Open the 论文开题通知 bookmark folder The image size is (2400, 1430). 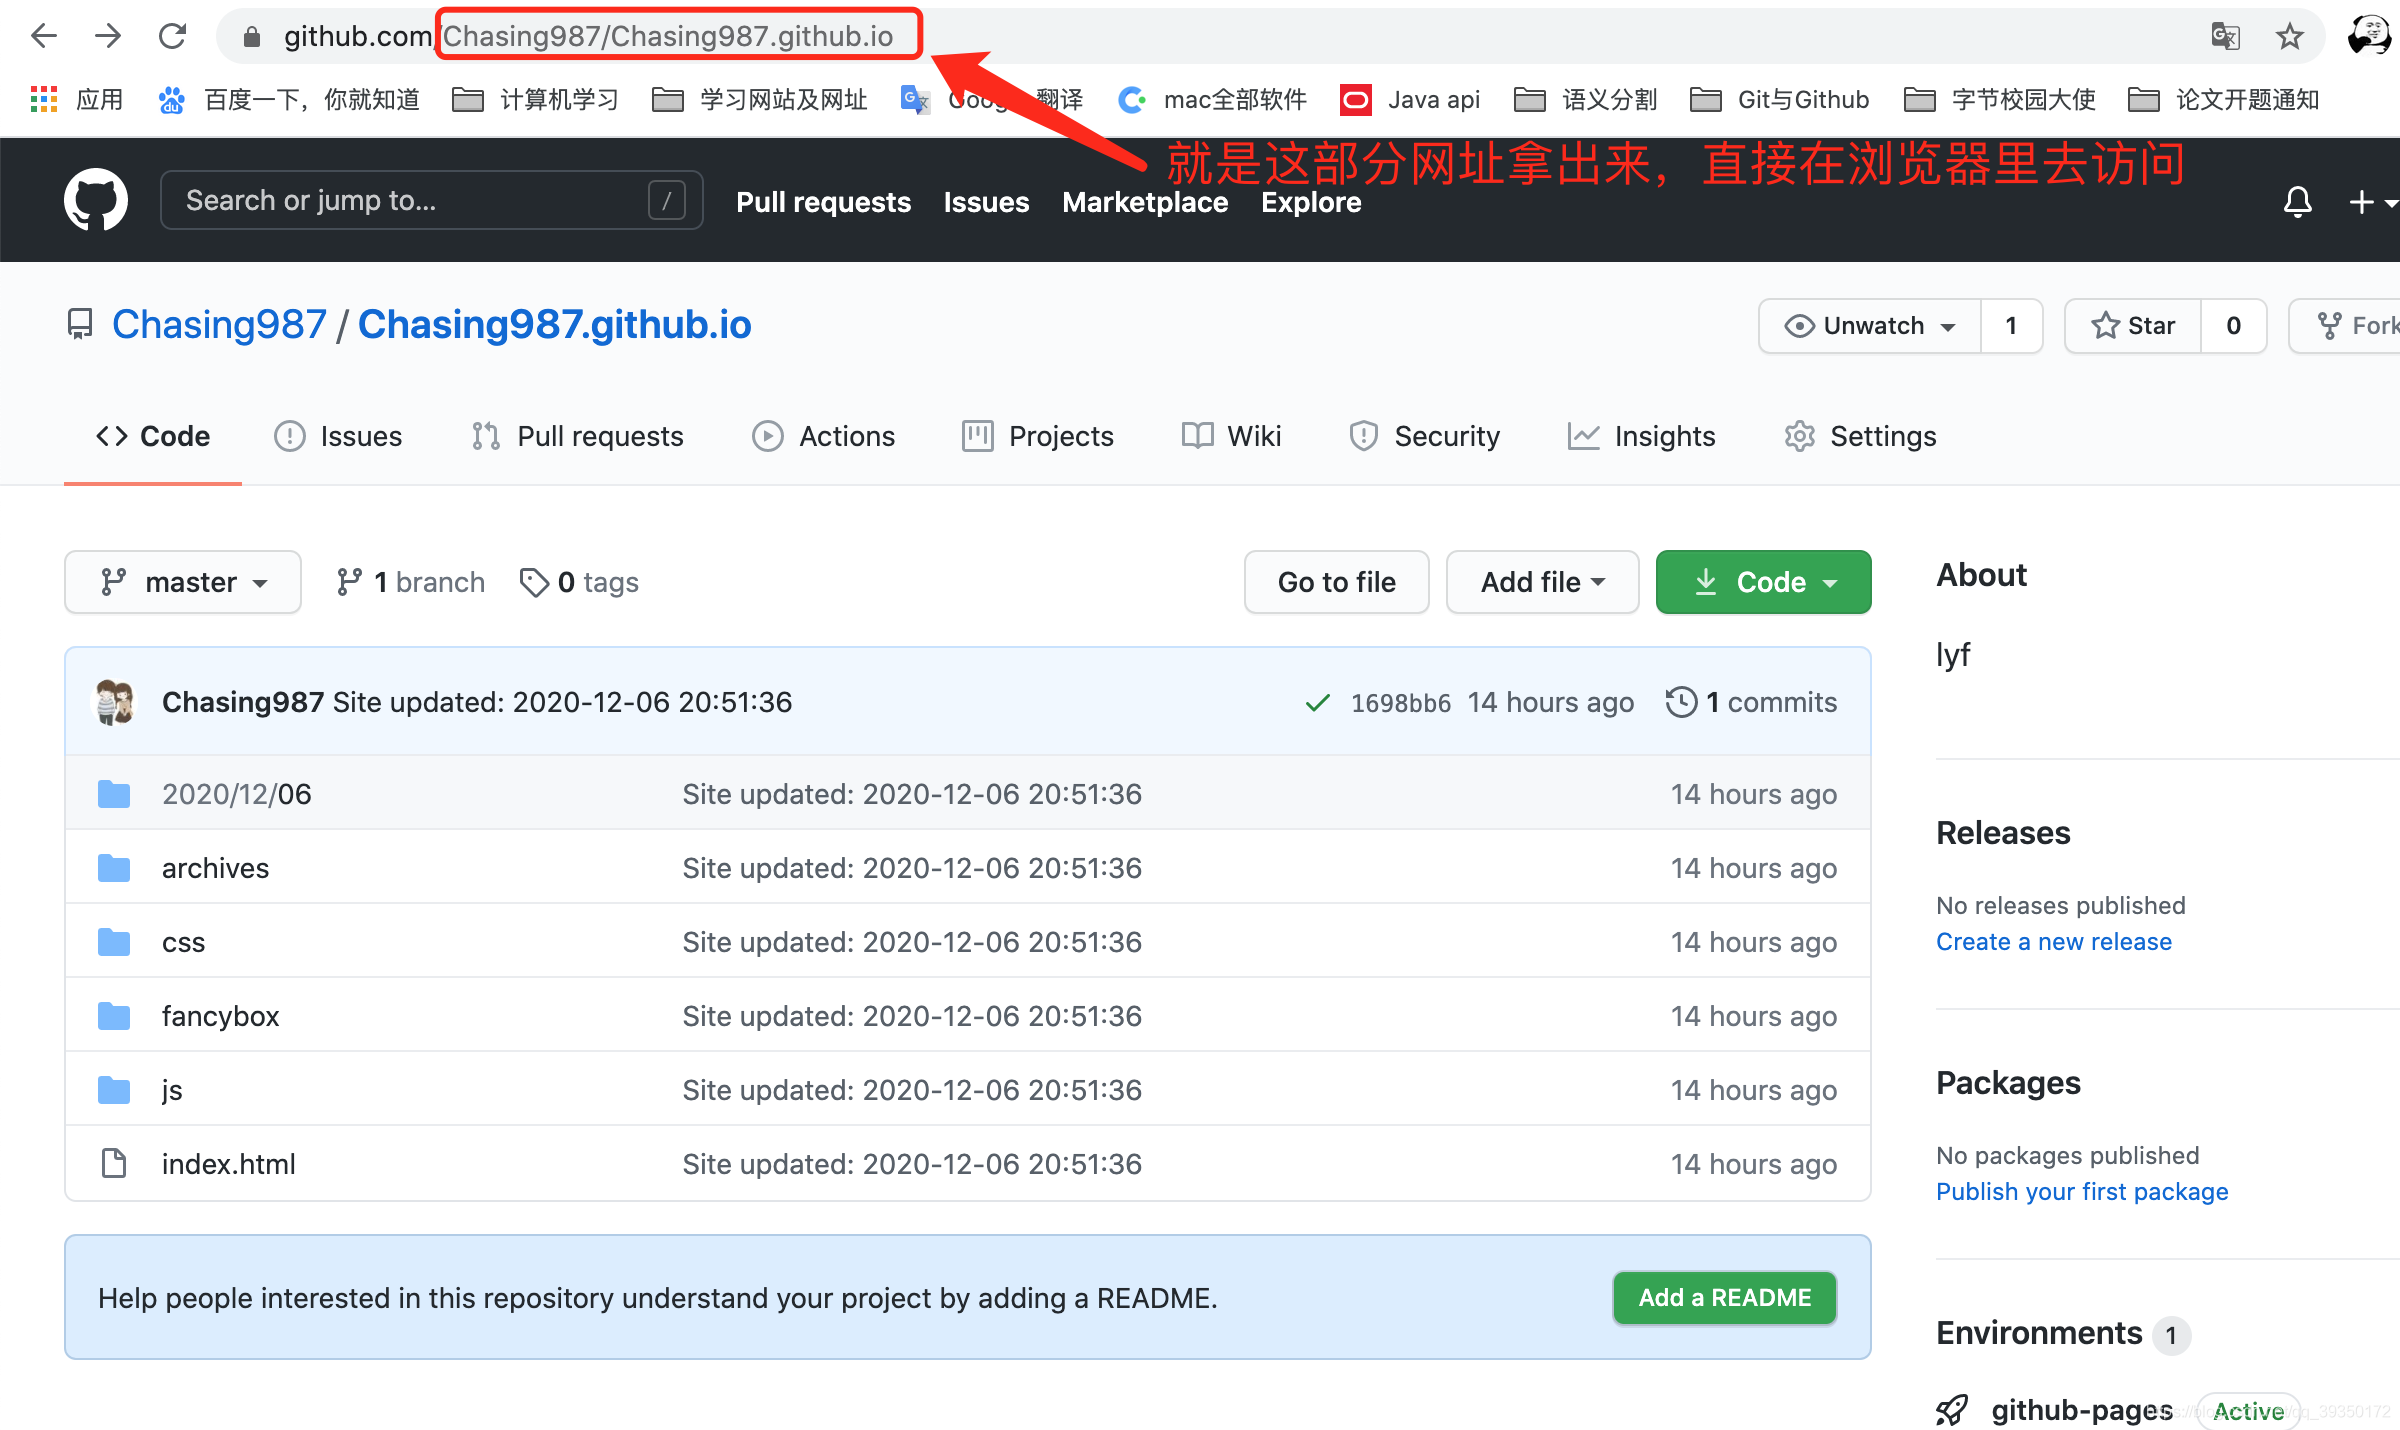[2223, 99]
